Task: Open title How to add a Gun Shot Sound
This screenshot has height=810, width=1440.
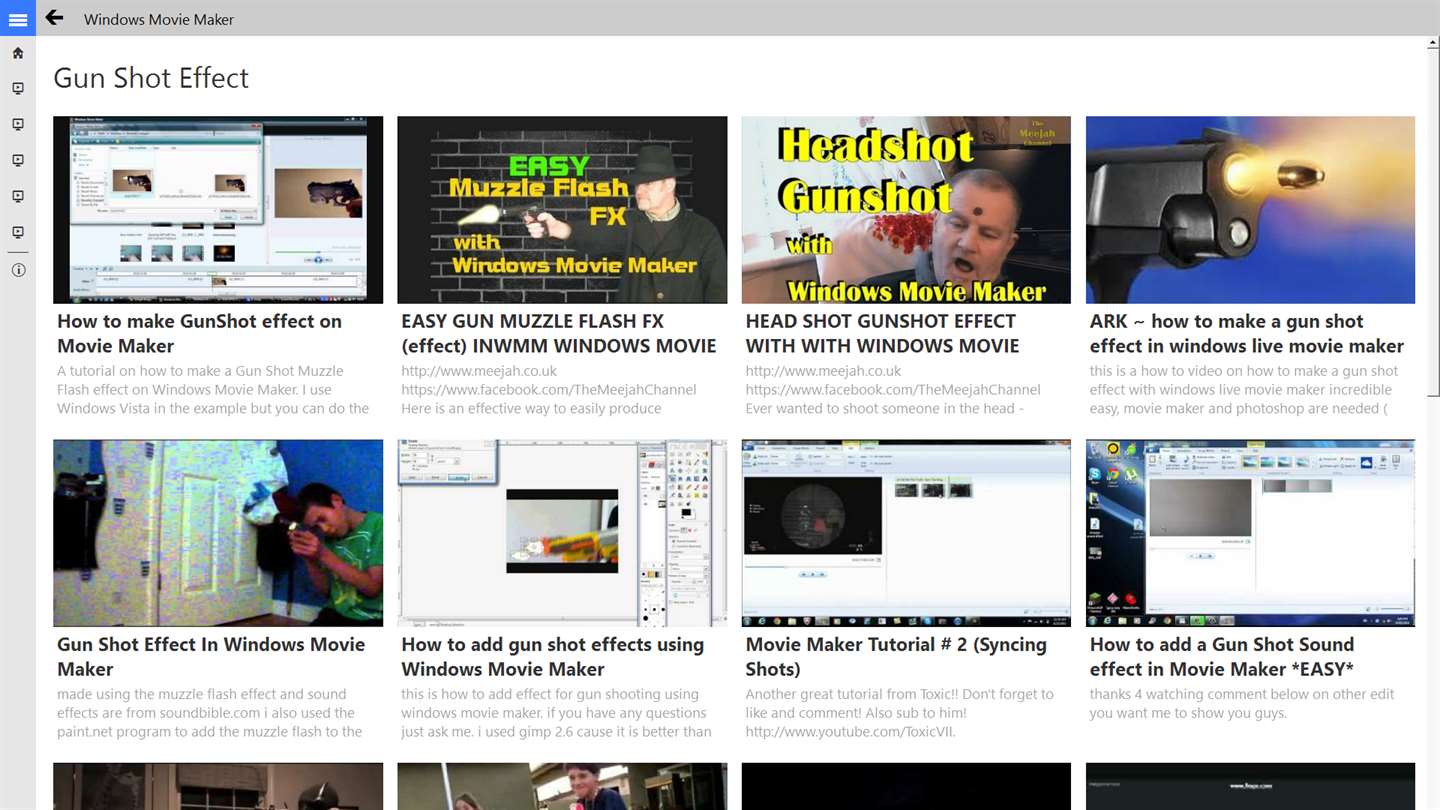Action: pos(1222,657)
